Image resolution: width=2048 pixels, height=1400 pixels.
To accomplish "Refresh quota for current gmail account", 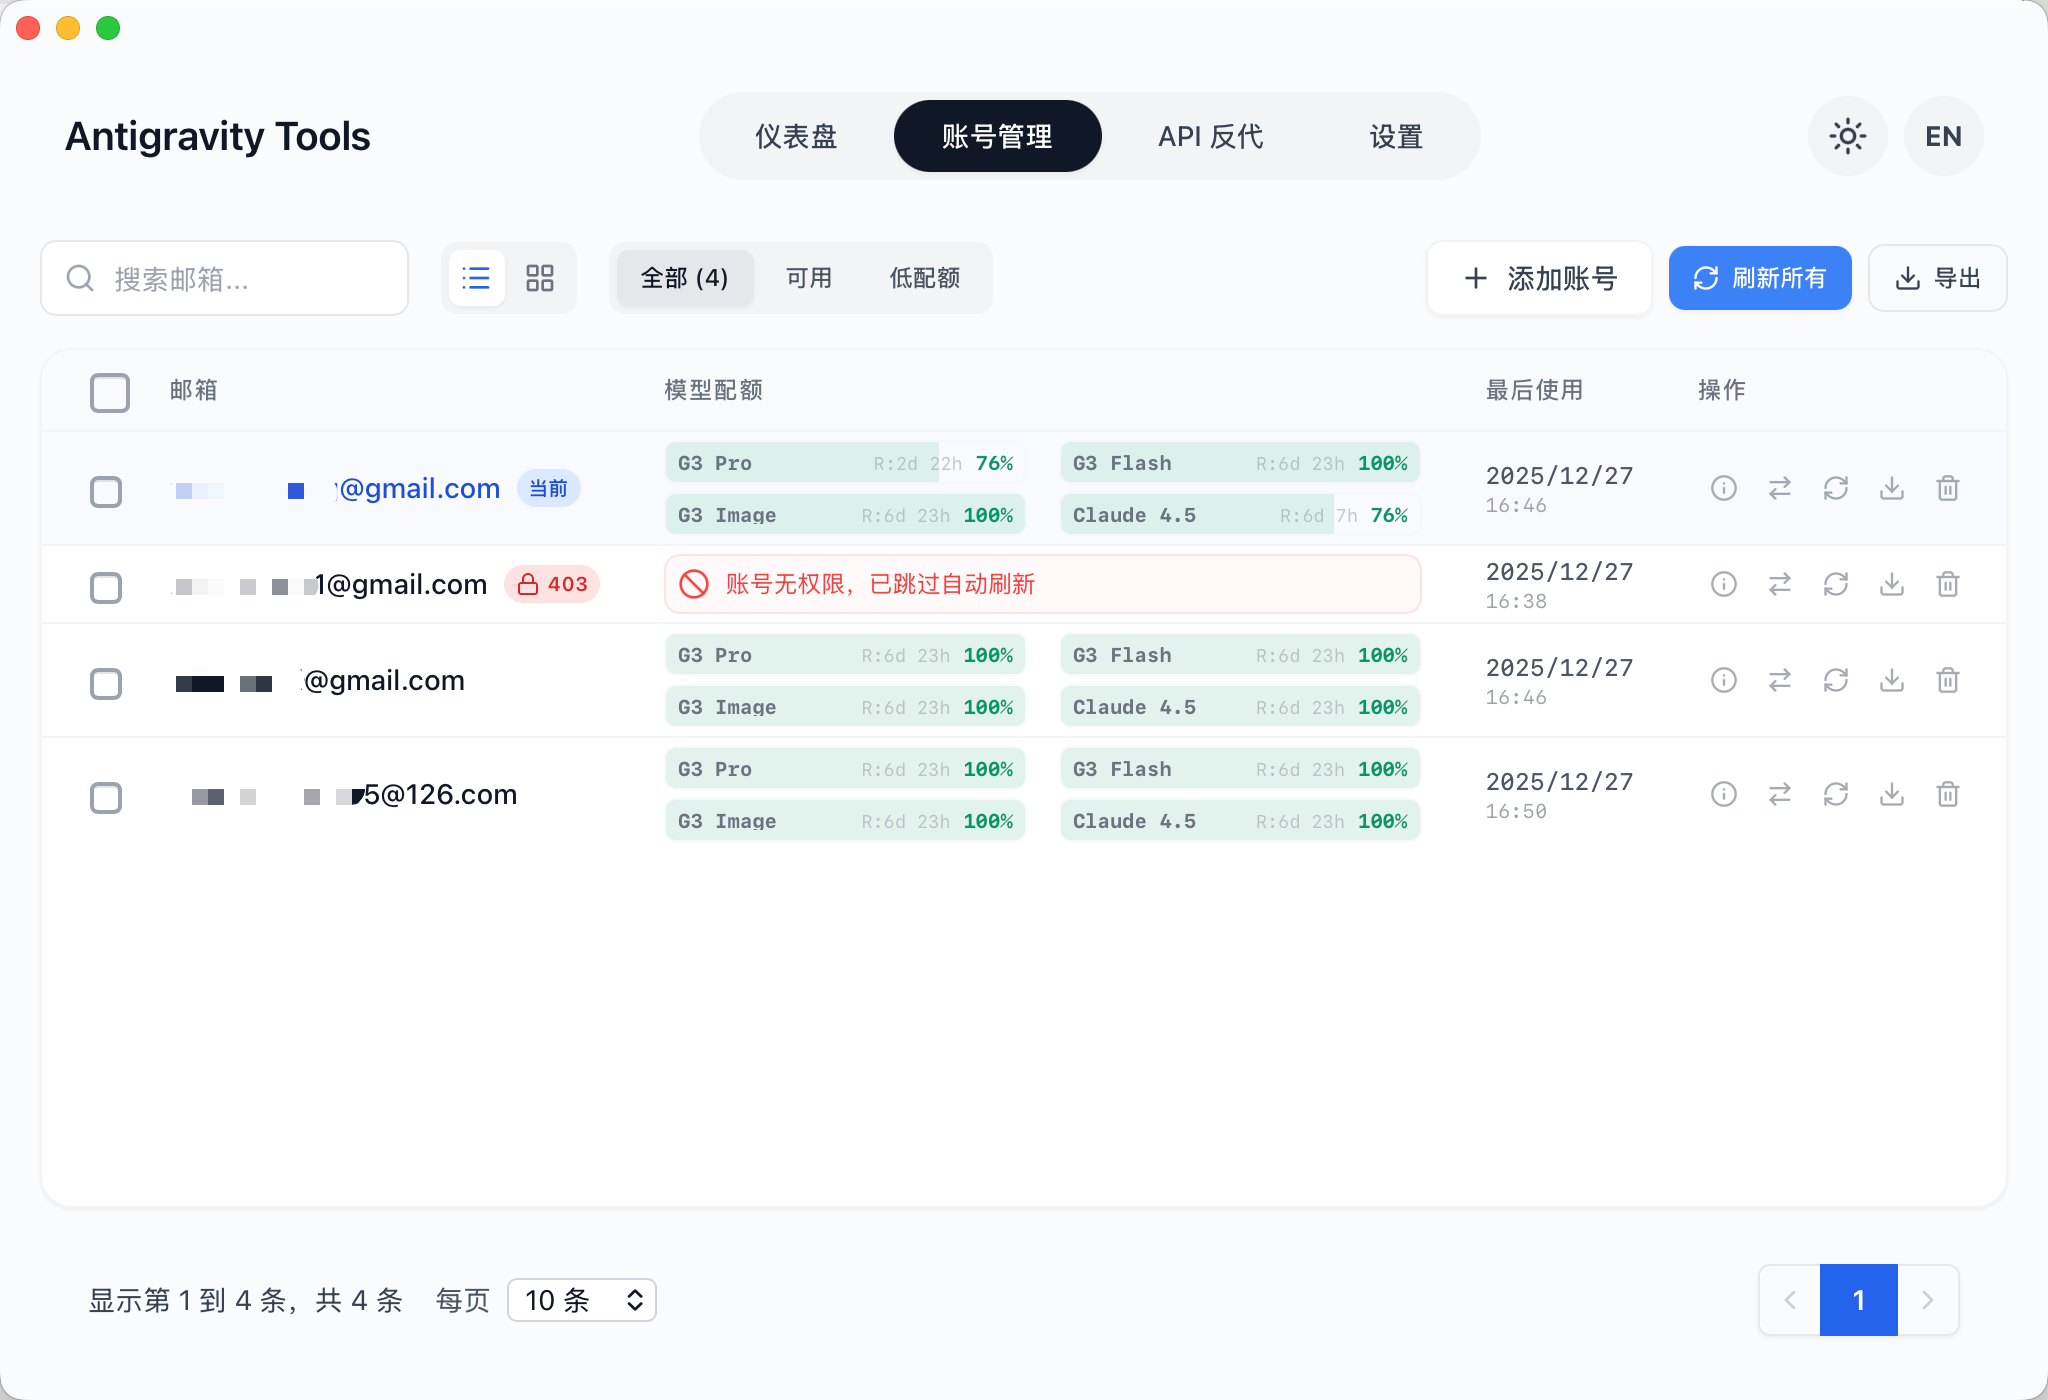I will point(1835,488).
